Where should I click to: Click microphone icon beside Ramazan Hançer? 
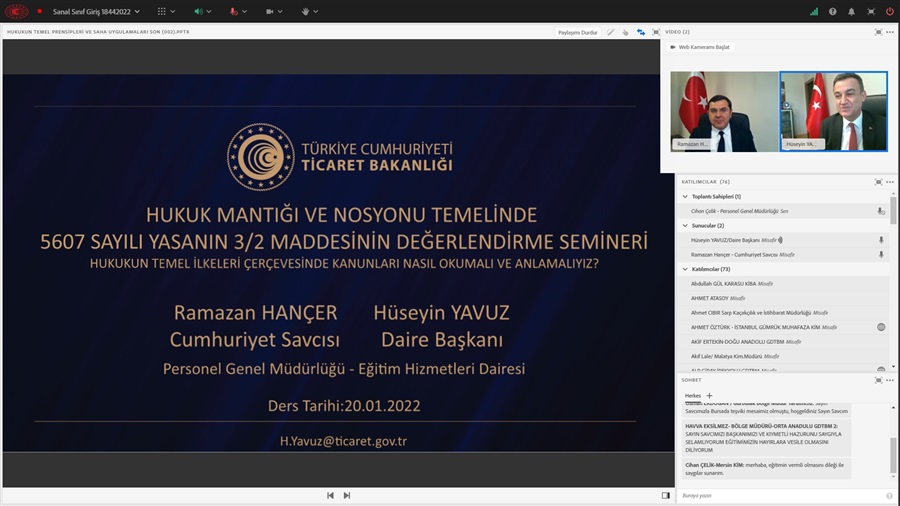[881, 255]
